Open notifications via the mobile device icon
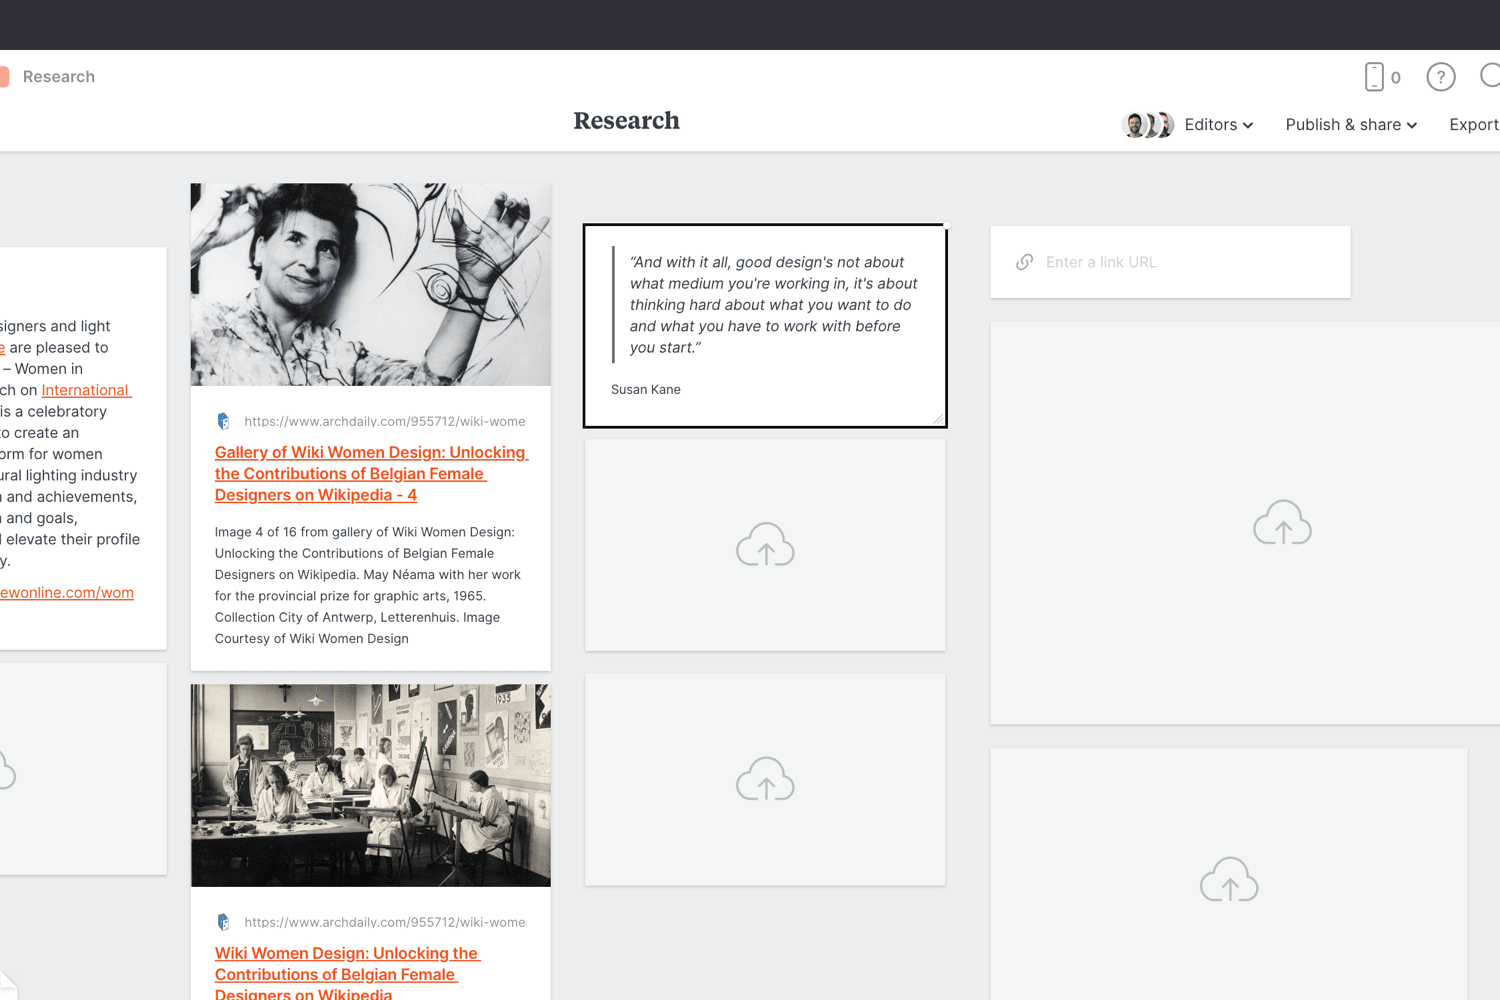This screenshot has width=1500, height=1000. pyautogui.click(x=1376, y=76)
